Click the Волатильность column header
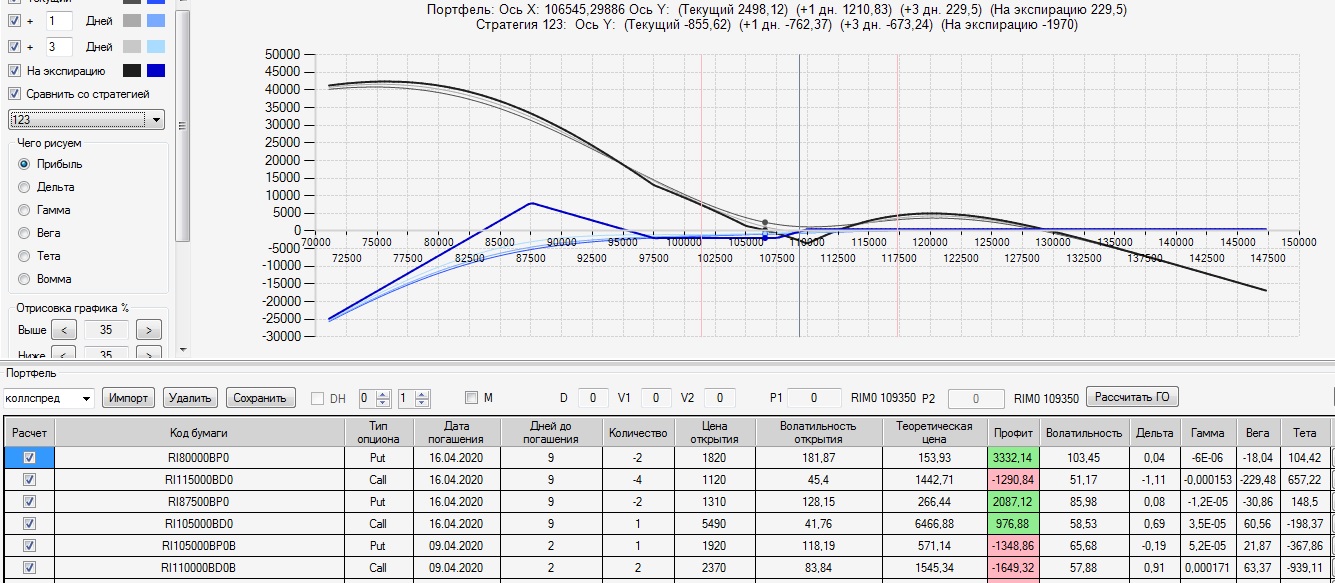 1084,432
